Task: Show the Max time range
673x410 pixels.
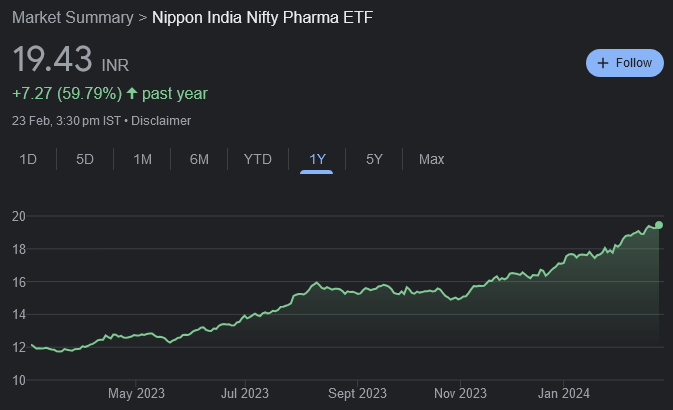Action: pos(431,159)
